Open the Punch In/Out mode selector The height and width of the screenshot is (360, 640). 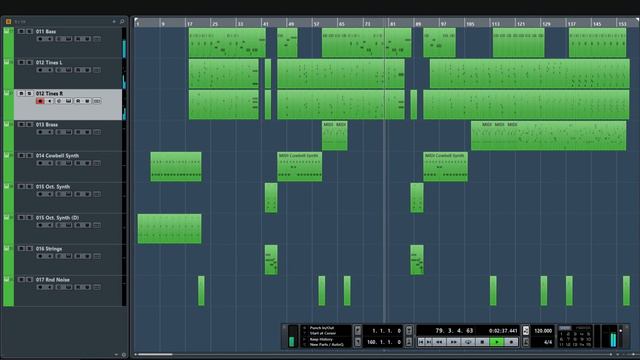click(322, 328)
